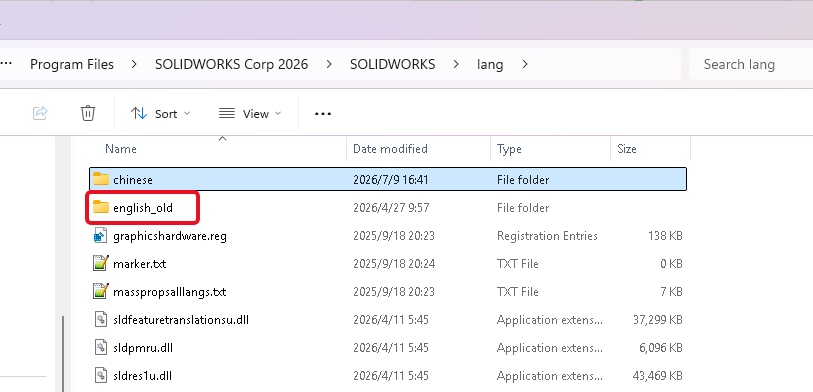Image resolution: width=813 pixels, height=392 pixels.
Task: Click the english_old folder name
Action: pyautogui.click(x=143, y=208)
